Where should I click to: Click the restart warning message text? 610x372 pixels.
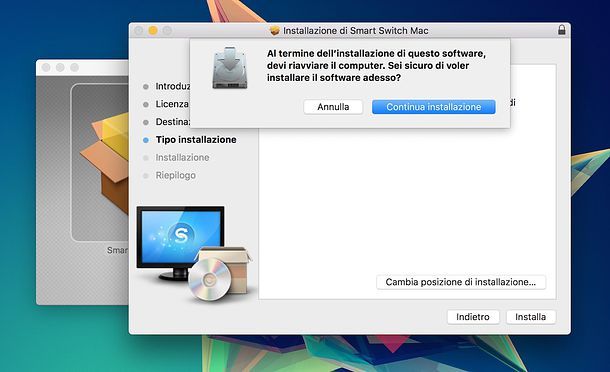tap(376, 65)
